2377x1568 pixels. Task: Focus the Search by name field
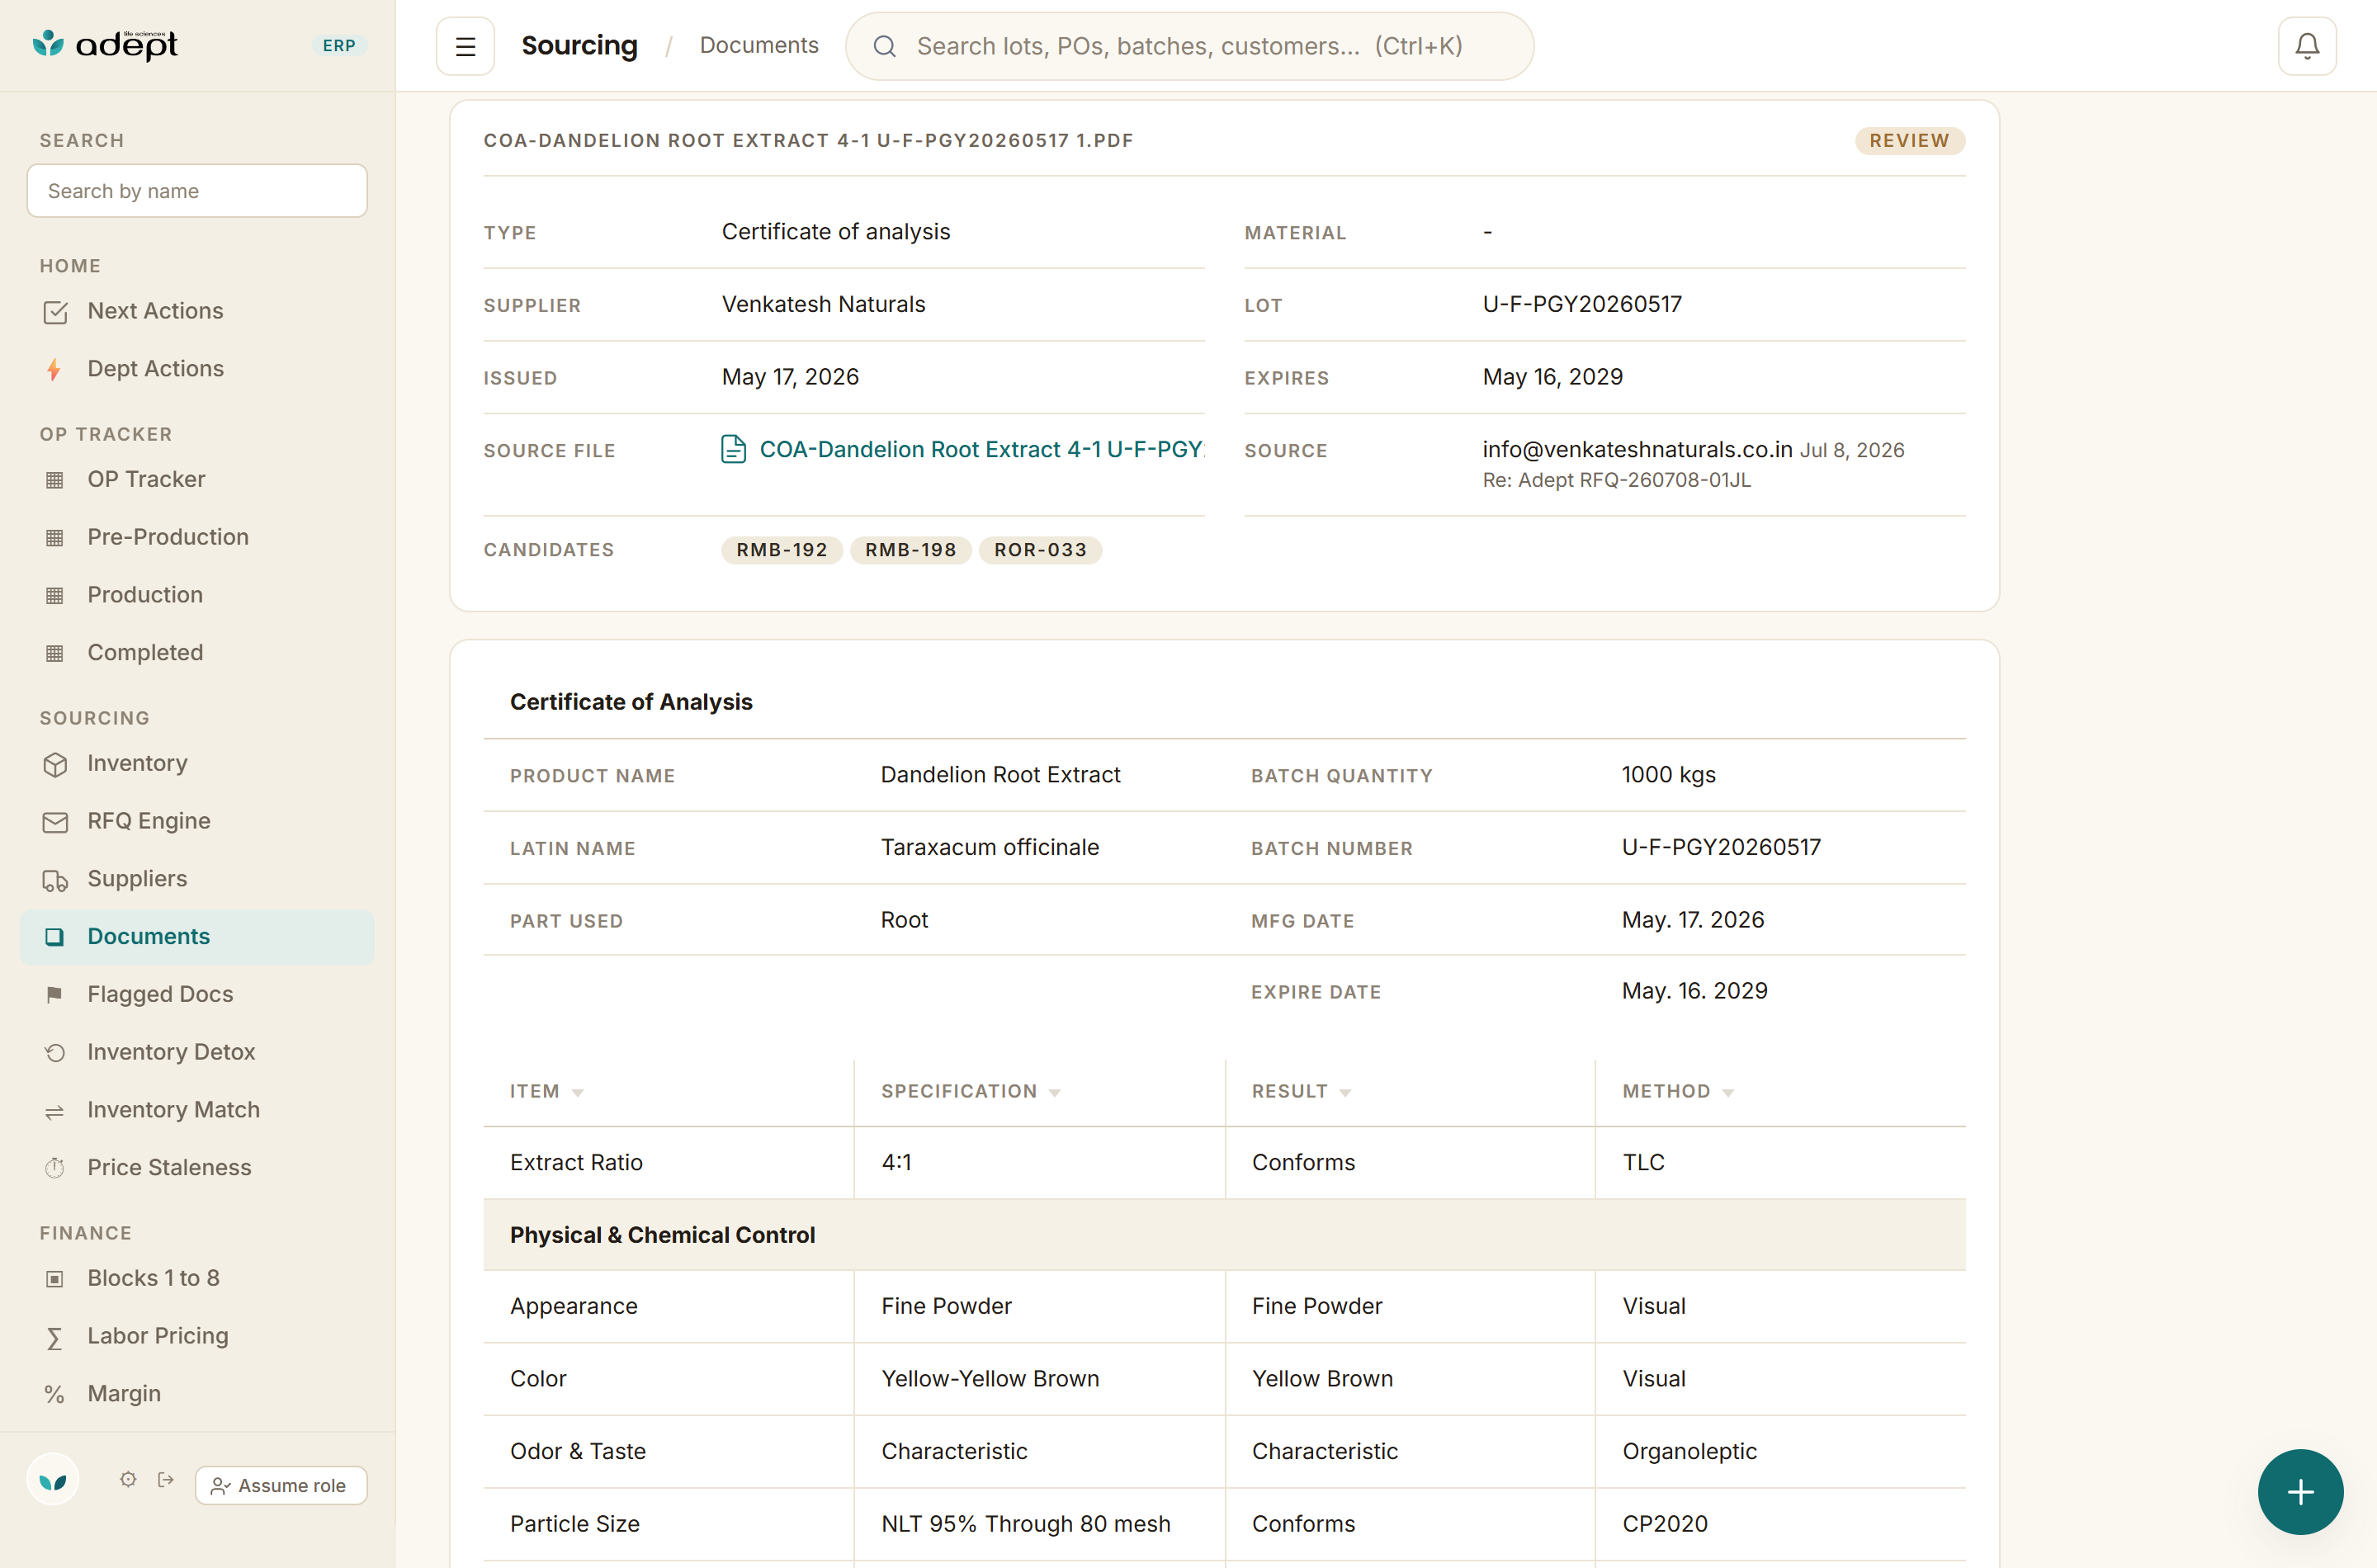197,191
